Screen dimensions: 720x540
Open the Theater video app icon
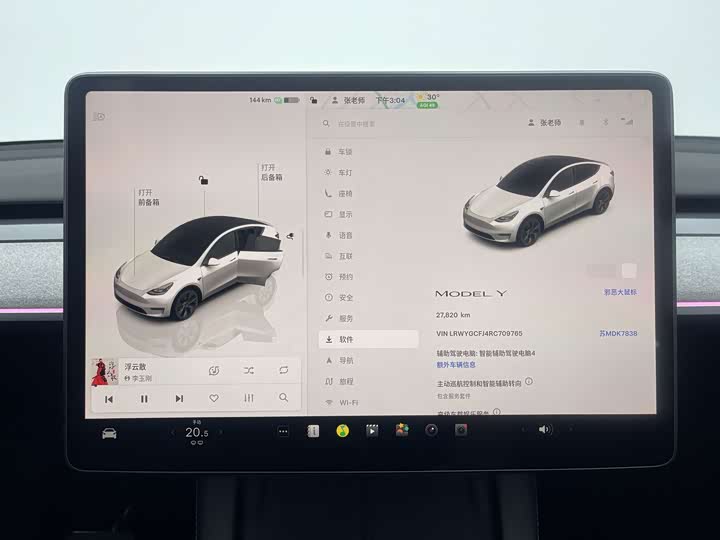pos(372,431)
